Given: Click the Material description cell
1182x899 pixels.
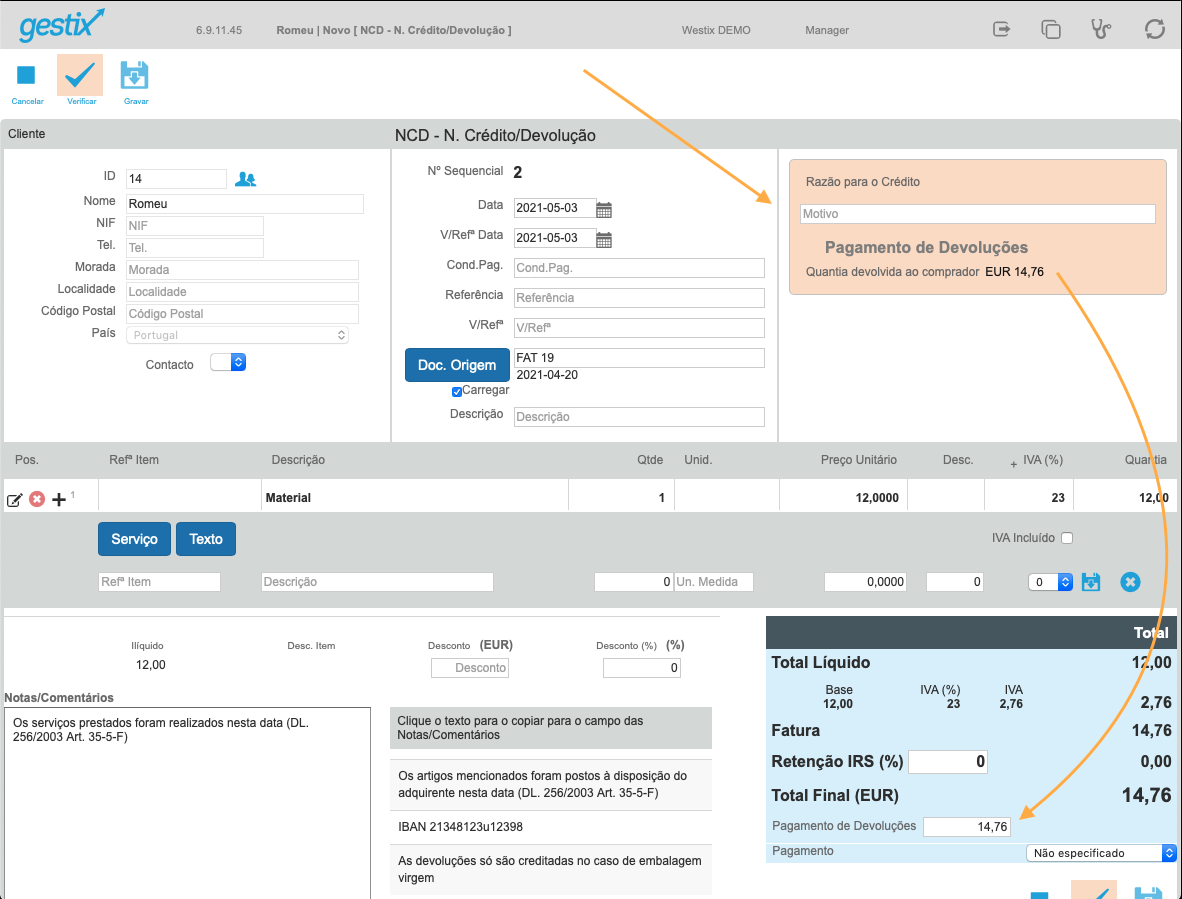Looking at the screenshot, I should 415,497.
